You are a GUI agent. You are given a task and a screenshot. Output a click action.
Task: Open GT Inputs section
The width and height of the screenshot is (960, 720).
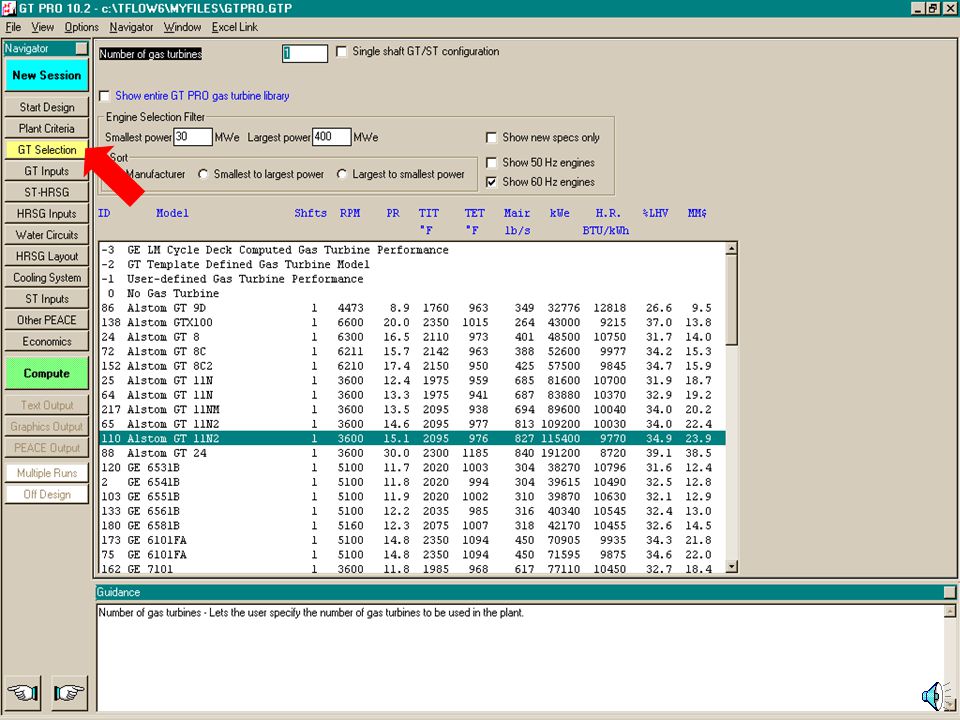(x=47, y=171)
